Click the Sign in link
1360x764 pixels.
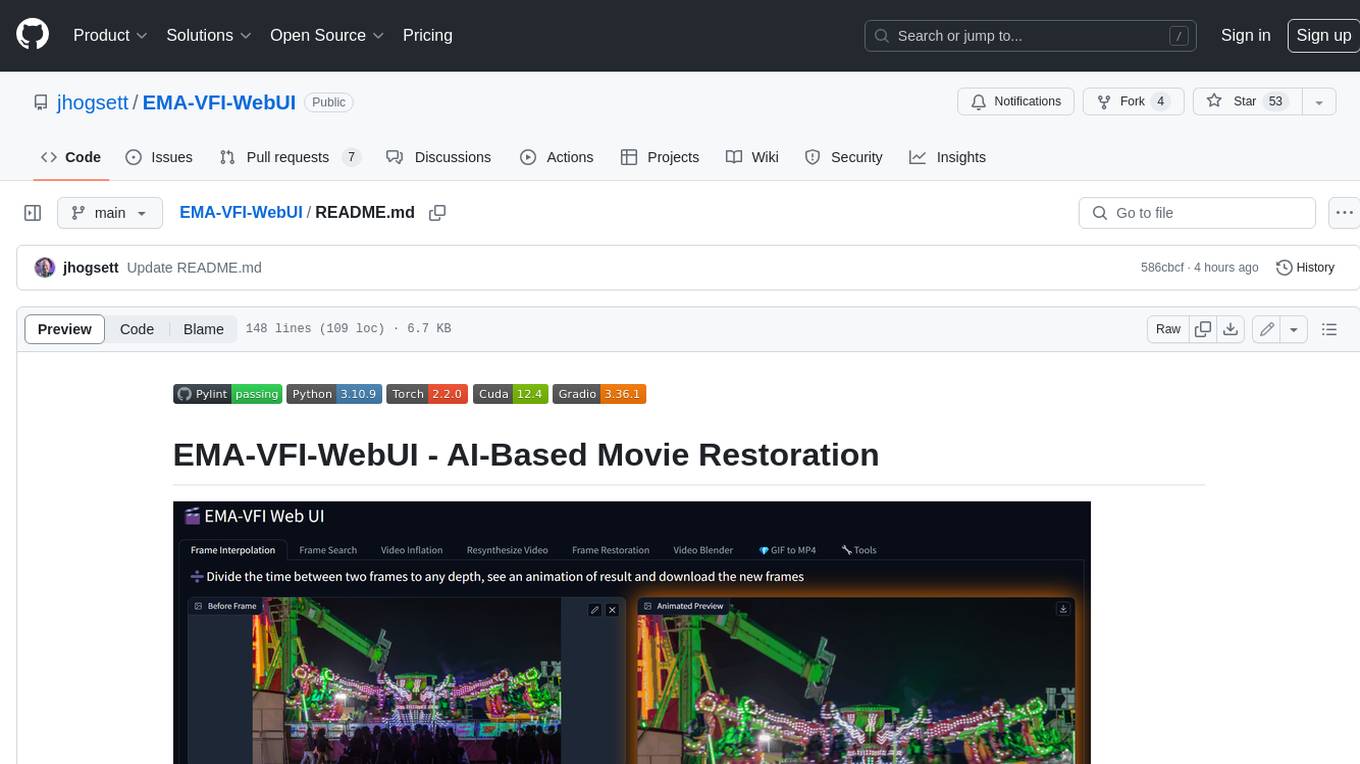coord(1245,35)
